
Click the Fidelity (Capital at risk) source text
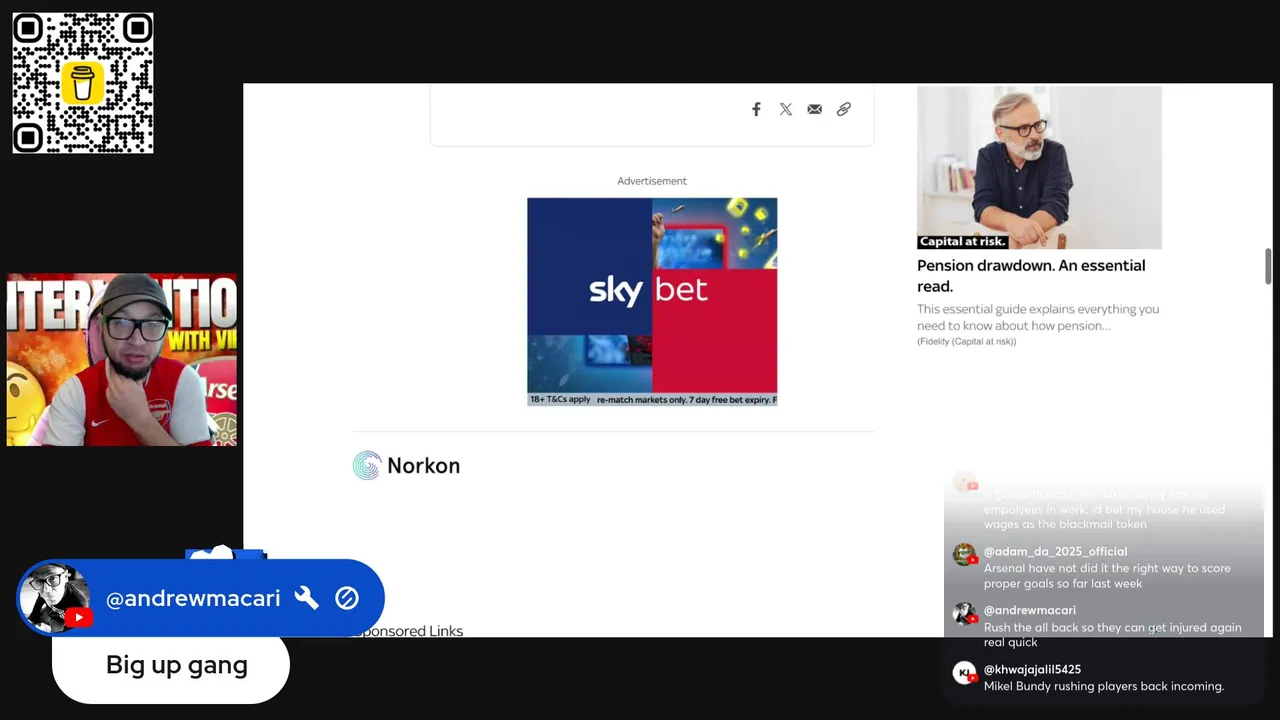(x=966, y=342)
